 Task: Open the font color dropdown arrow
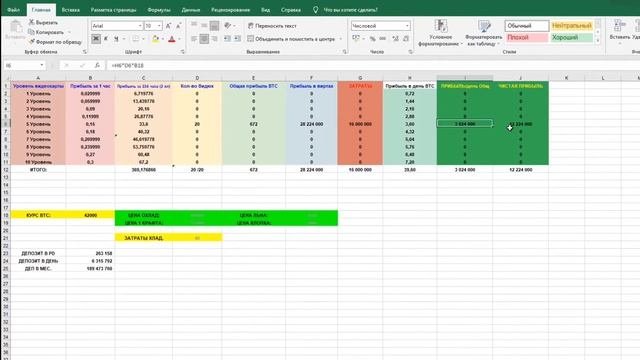[x=179, y=39]
